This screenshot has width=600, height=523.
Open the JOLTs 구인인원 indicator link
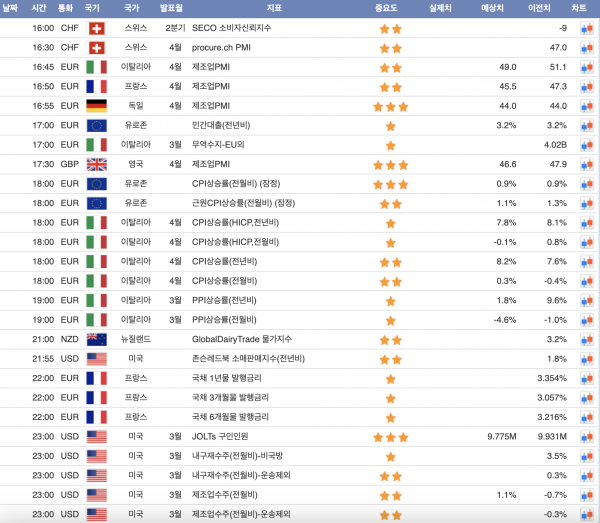coord(227,437)
